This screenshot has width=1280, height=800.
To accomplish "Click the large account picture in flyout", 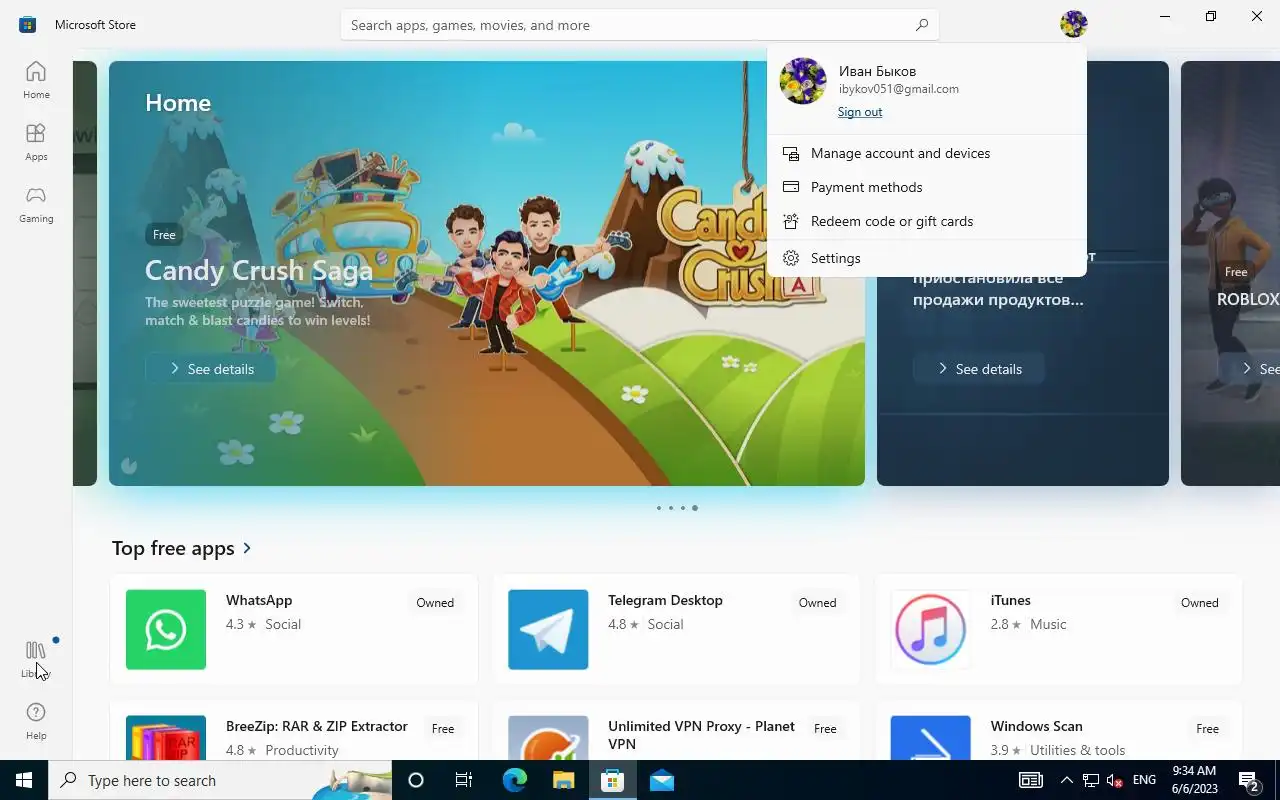I will point(803,81).
